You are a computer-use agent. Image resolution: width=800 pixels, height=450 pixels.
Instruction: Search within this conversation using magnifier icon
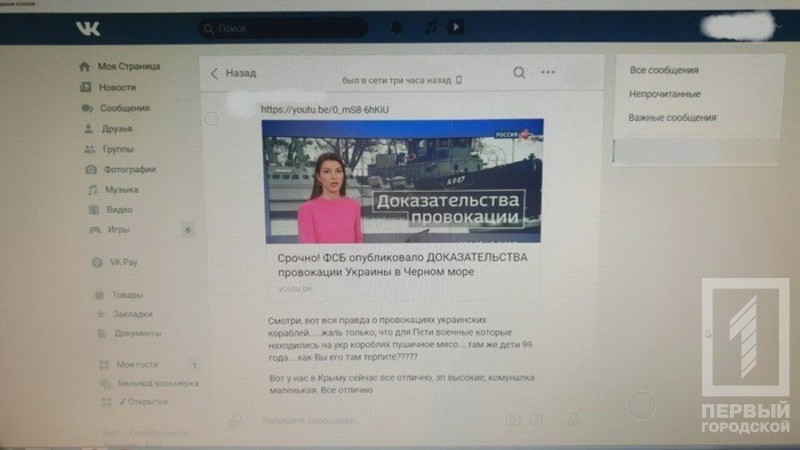pyautogui.click(x=519, y=72)
